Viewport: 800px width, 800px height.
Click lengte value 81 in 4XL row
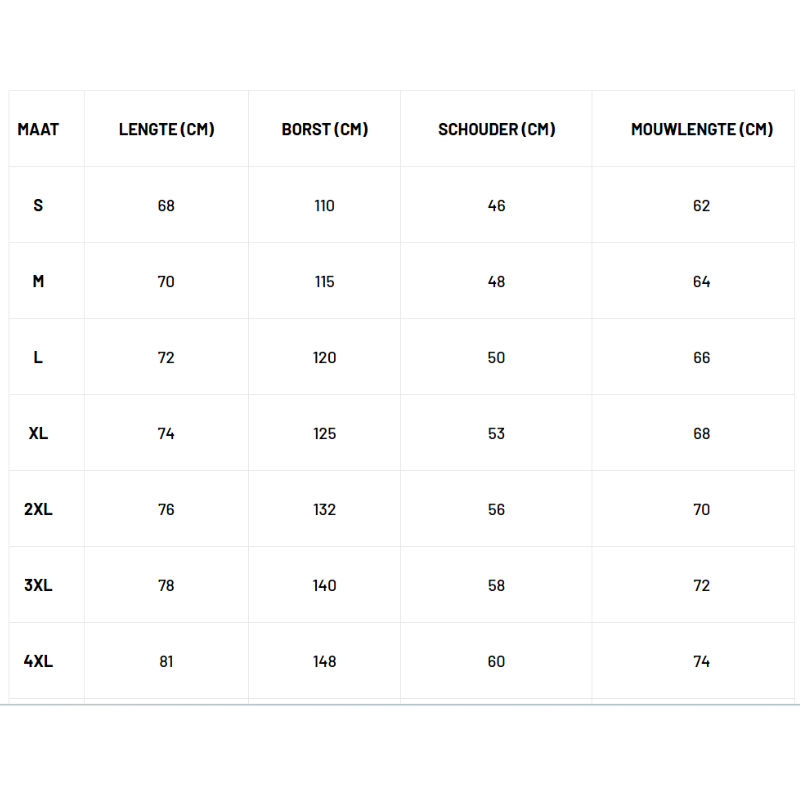point(166,661)
